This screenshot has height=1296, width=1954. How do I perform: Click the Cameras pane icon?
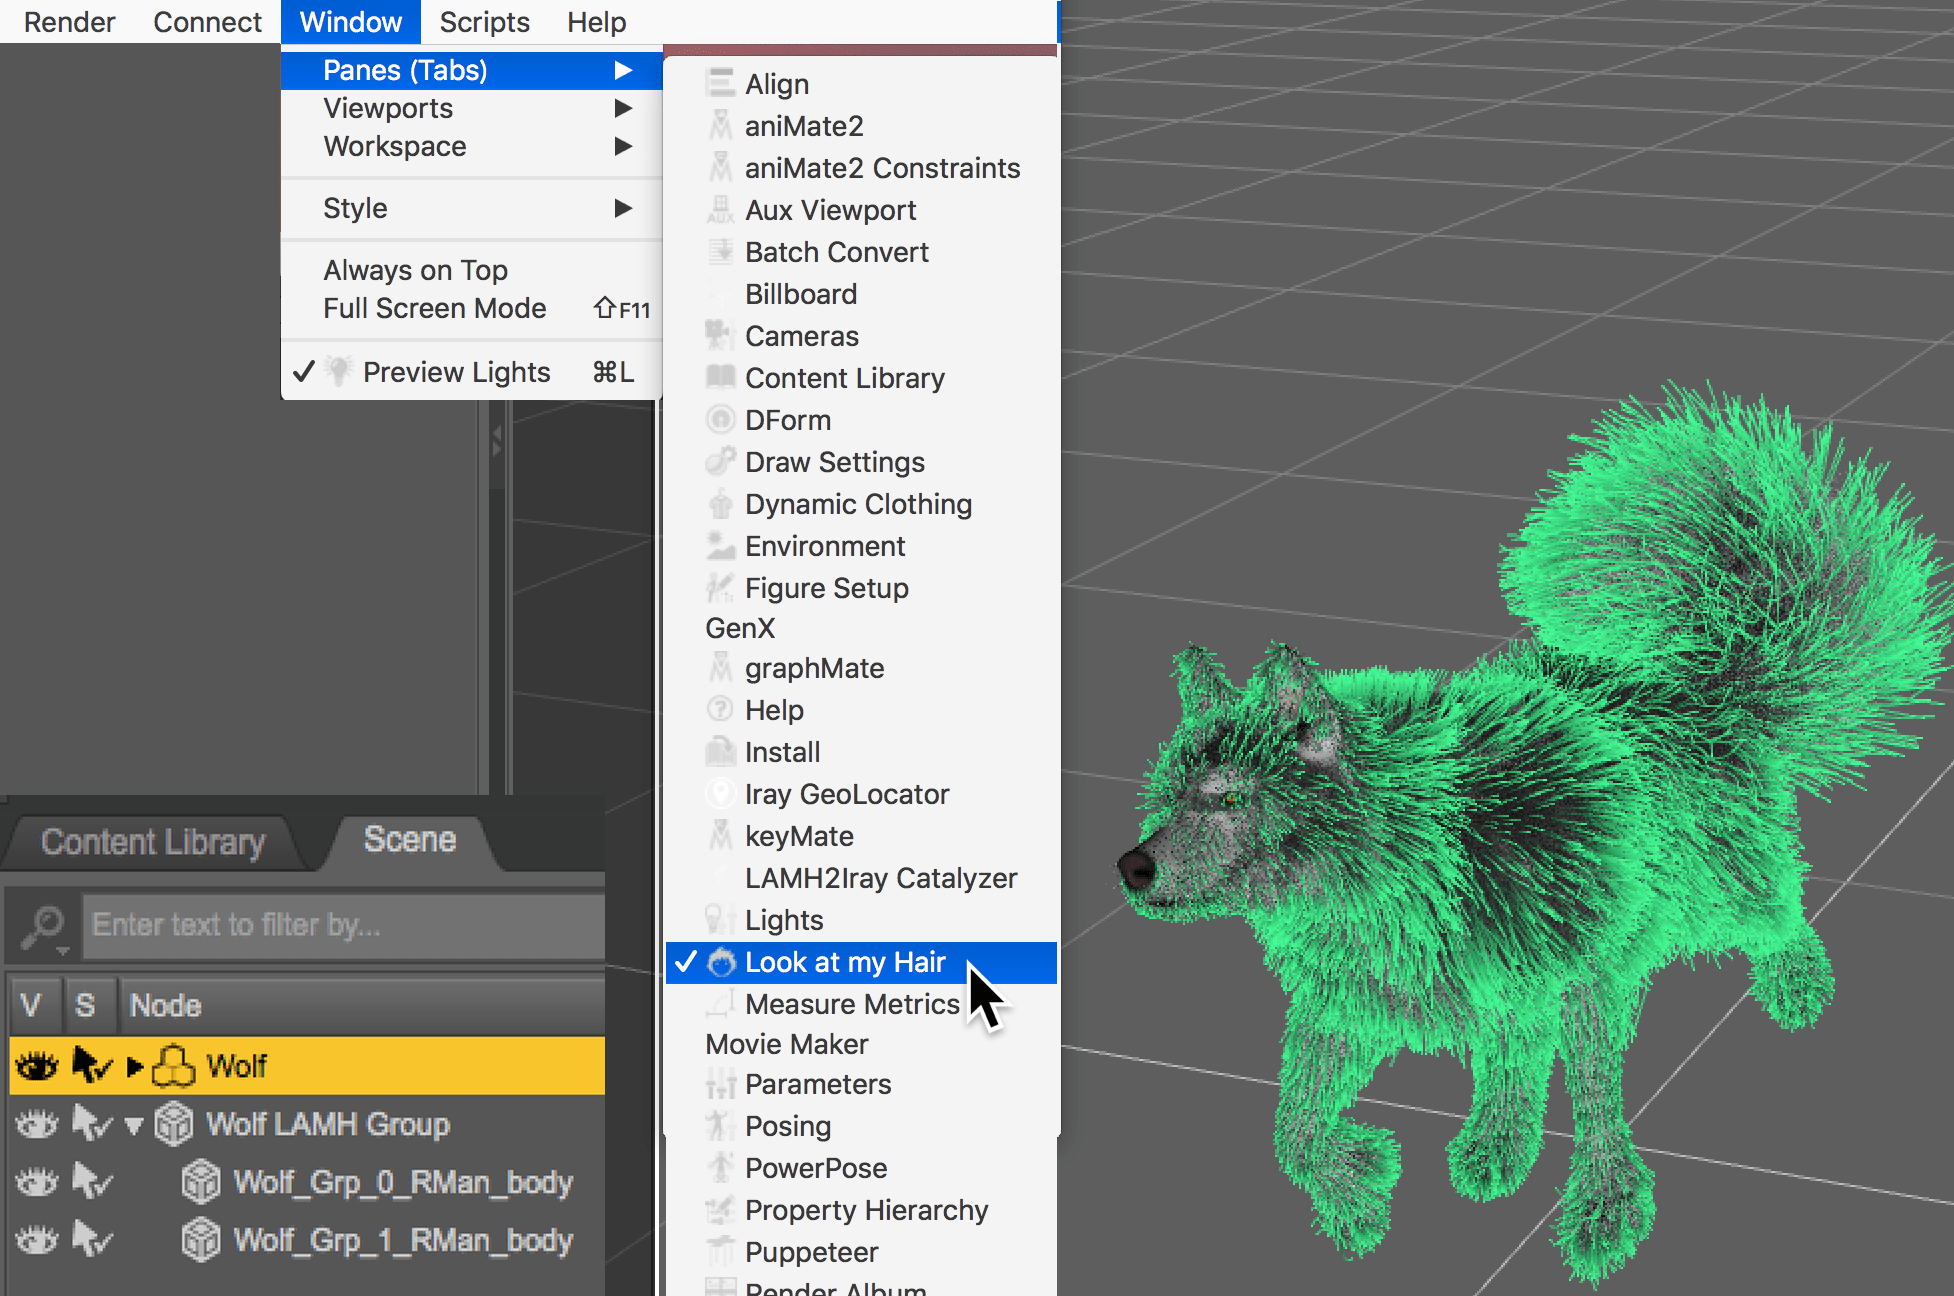click(719, 336)
